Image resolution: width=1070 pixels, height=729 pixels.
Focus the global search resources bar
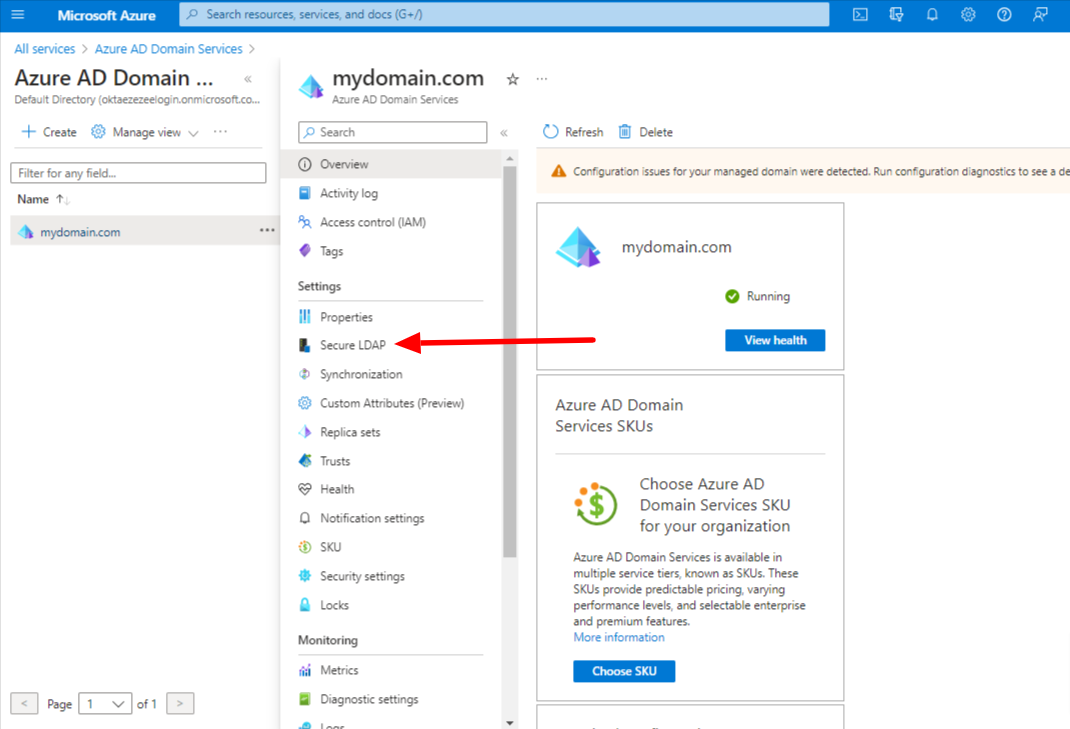click(x=504, y=14)
